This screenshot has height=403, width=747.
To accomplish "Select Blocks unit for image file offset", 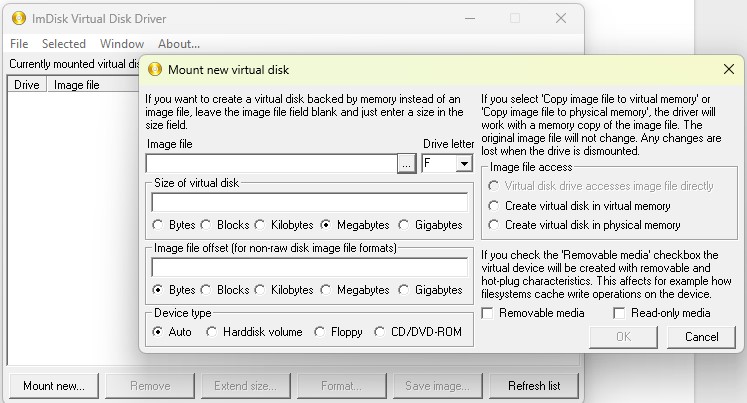I will click(x=207, y=290).
